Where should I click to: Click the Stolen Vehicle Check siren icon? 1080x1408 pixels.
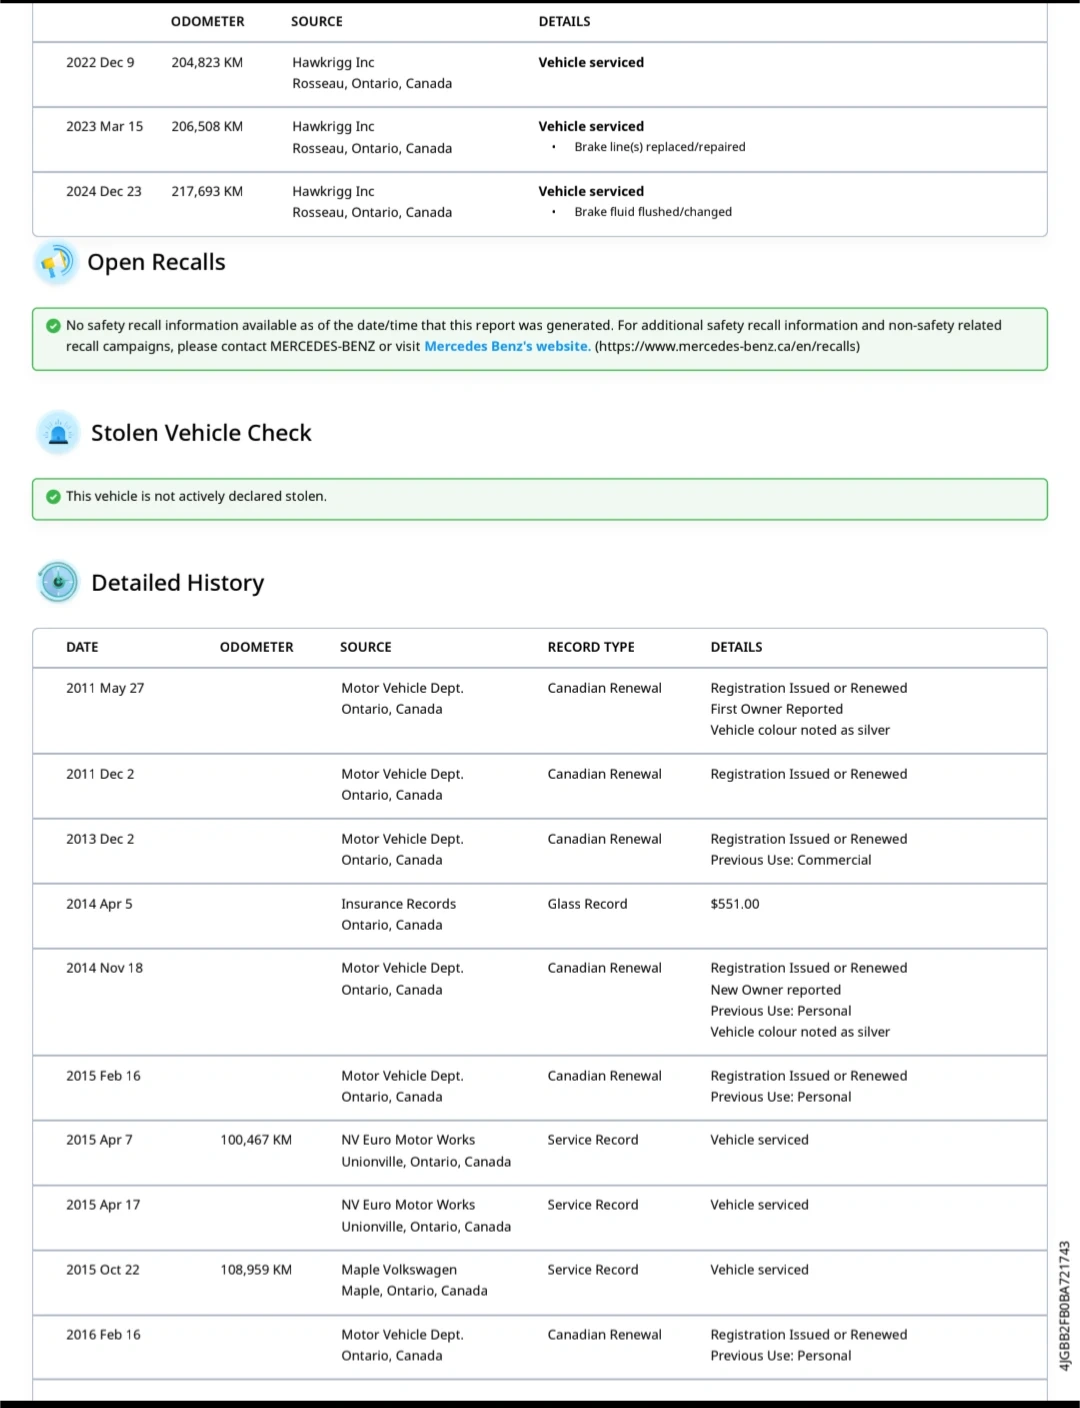tap(58, 433)
